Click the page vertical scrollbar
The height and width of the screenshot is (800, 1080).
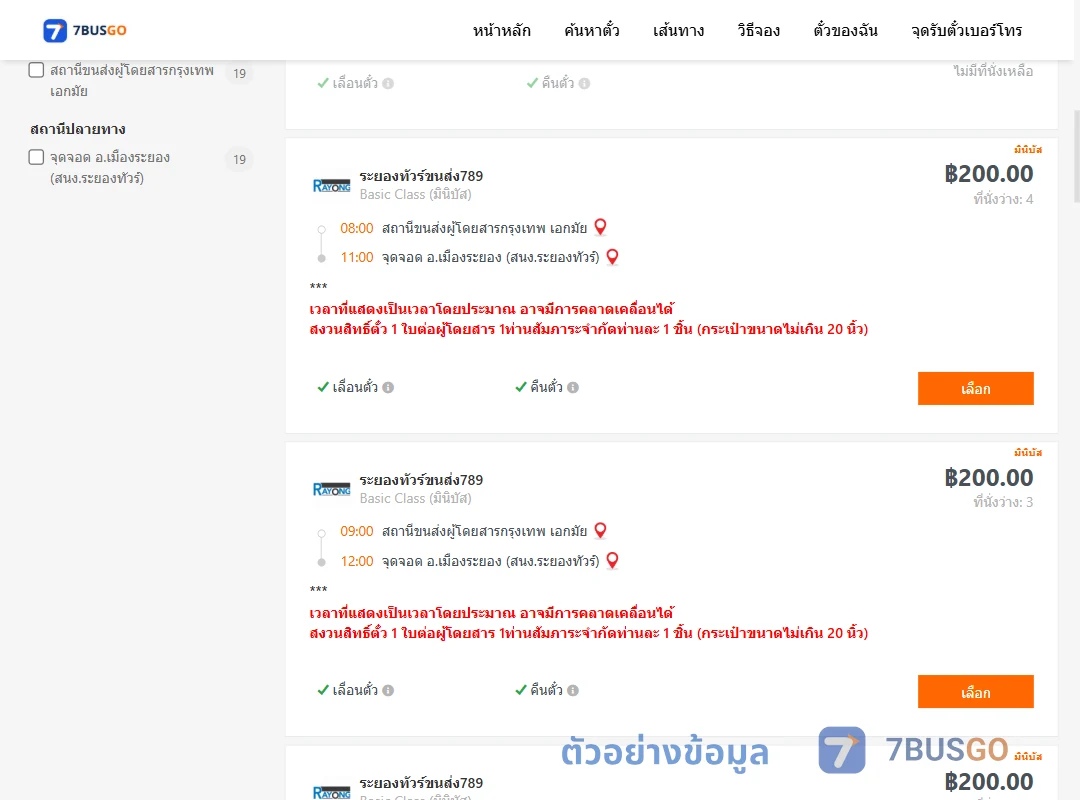point(1077,156)
